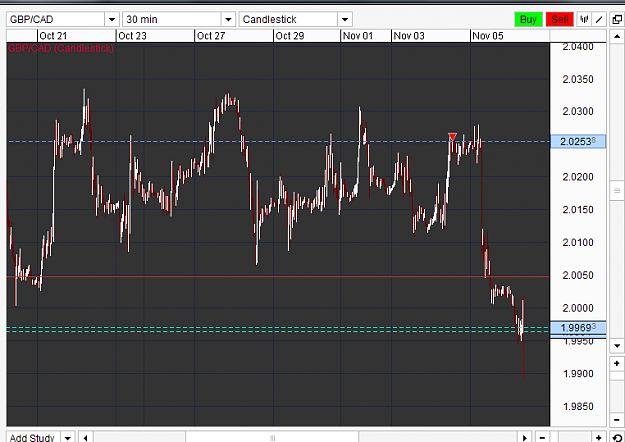Select the trend line drawing tool
Viewport: 625px width, 442px height.
pos(599,19)
